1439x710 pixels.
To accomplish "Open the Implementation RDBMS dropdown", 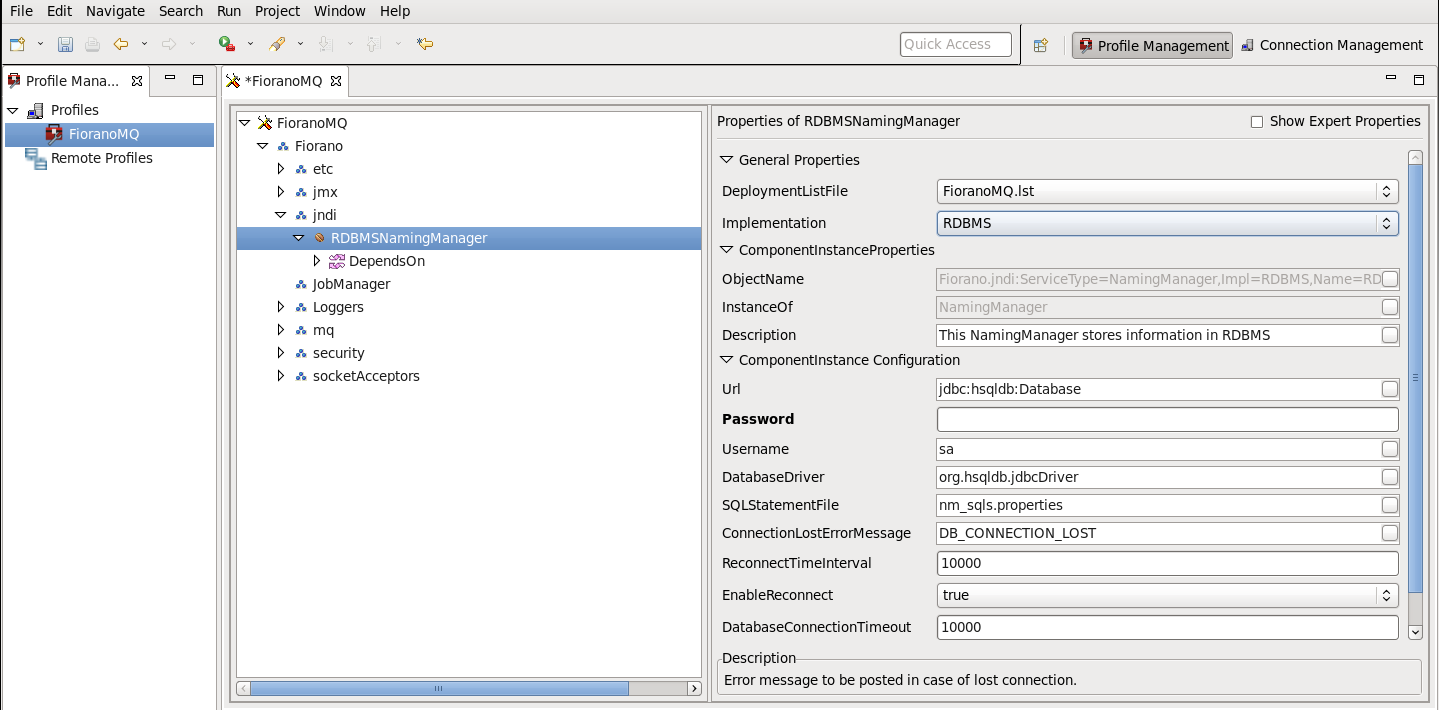I will [x=1167, y=223].
